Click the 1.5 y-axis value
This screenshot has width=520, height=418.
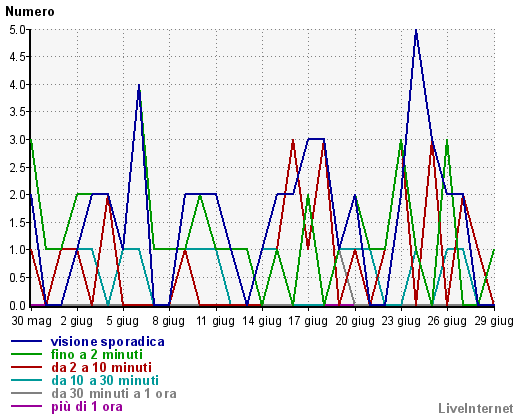tap(17, 222)
